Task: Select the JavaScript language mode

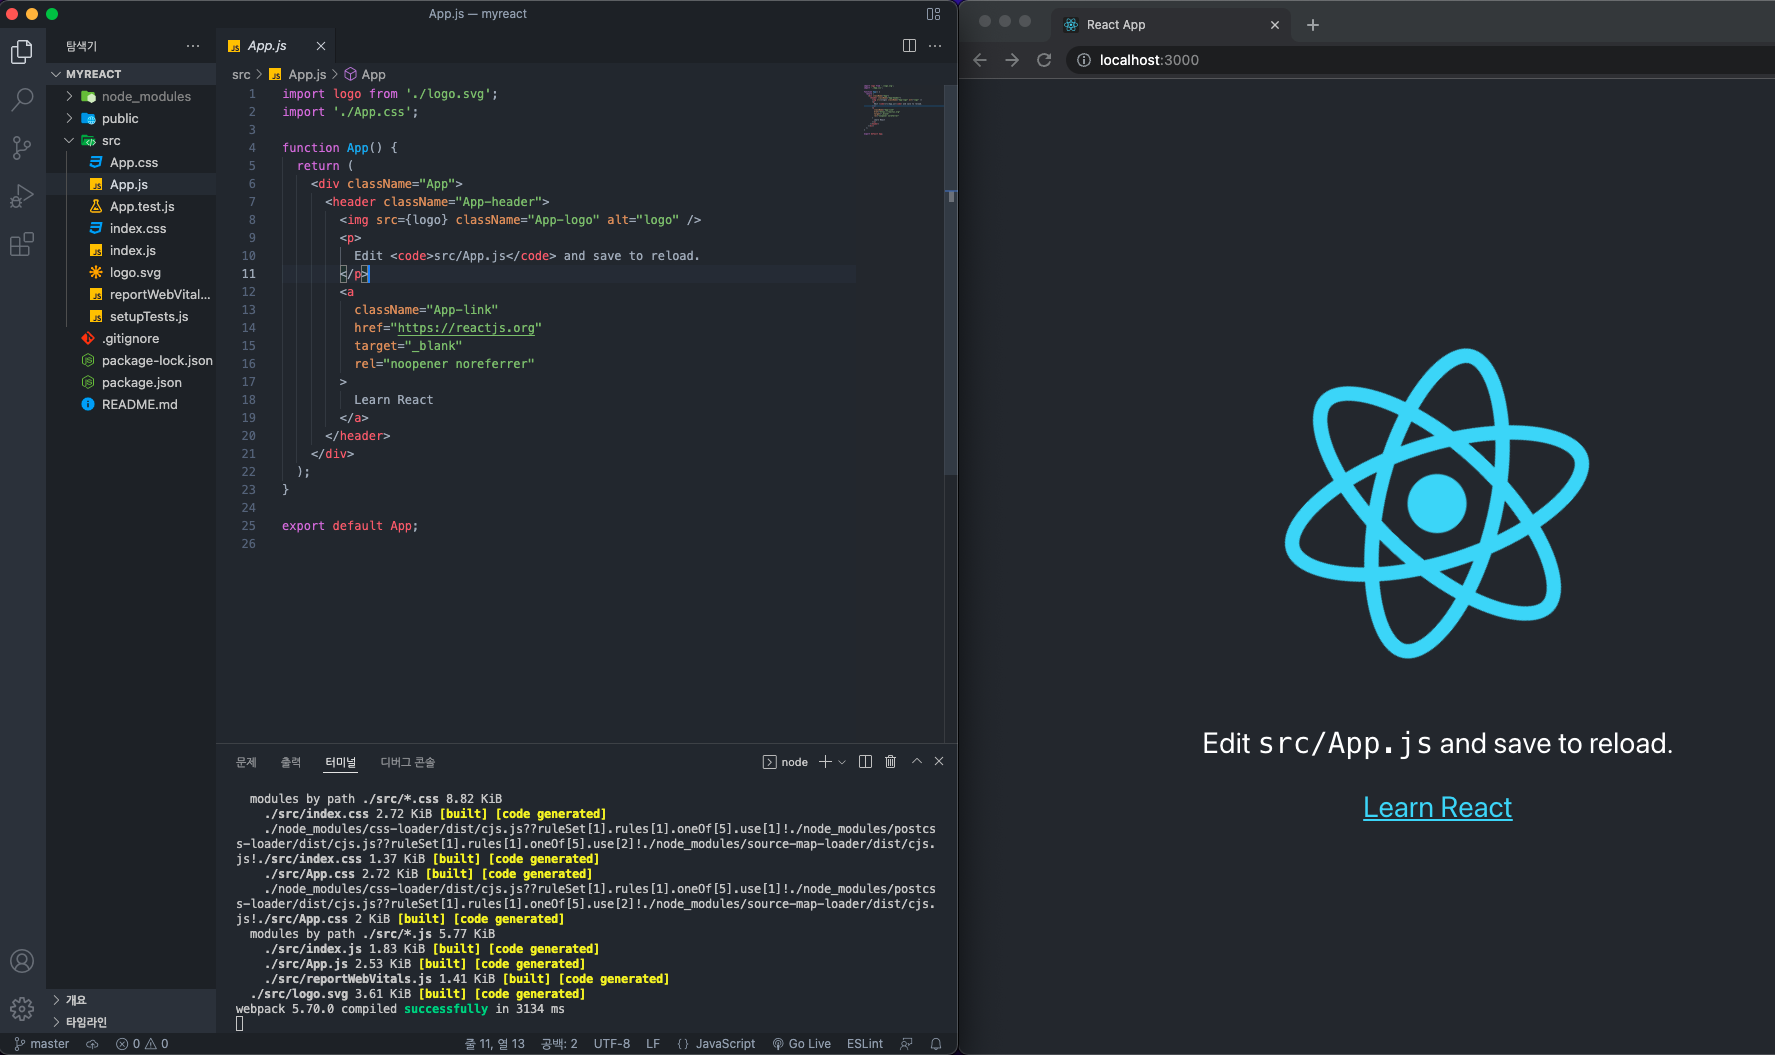Action: point(716,1044)
